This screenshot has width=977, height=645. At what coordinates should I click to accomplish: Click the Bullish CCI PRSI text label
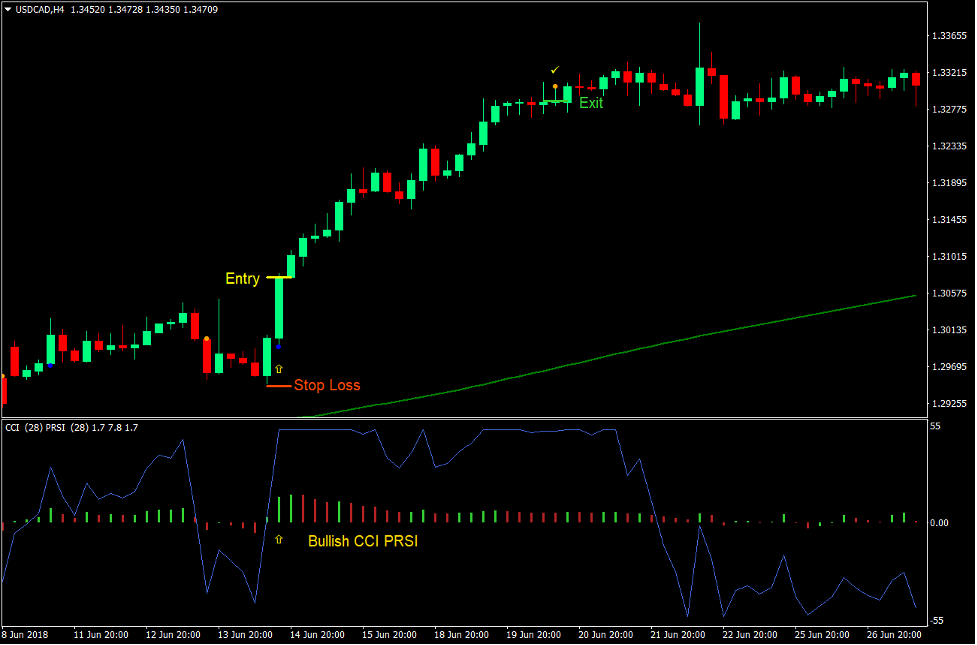click(x=365, y=540)
